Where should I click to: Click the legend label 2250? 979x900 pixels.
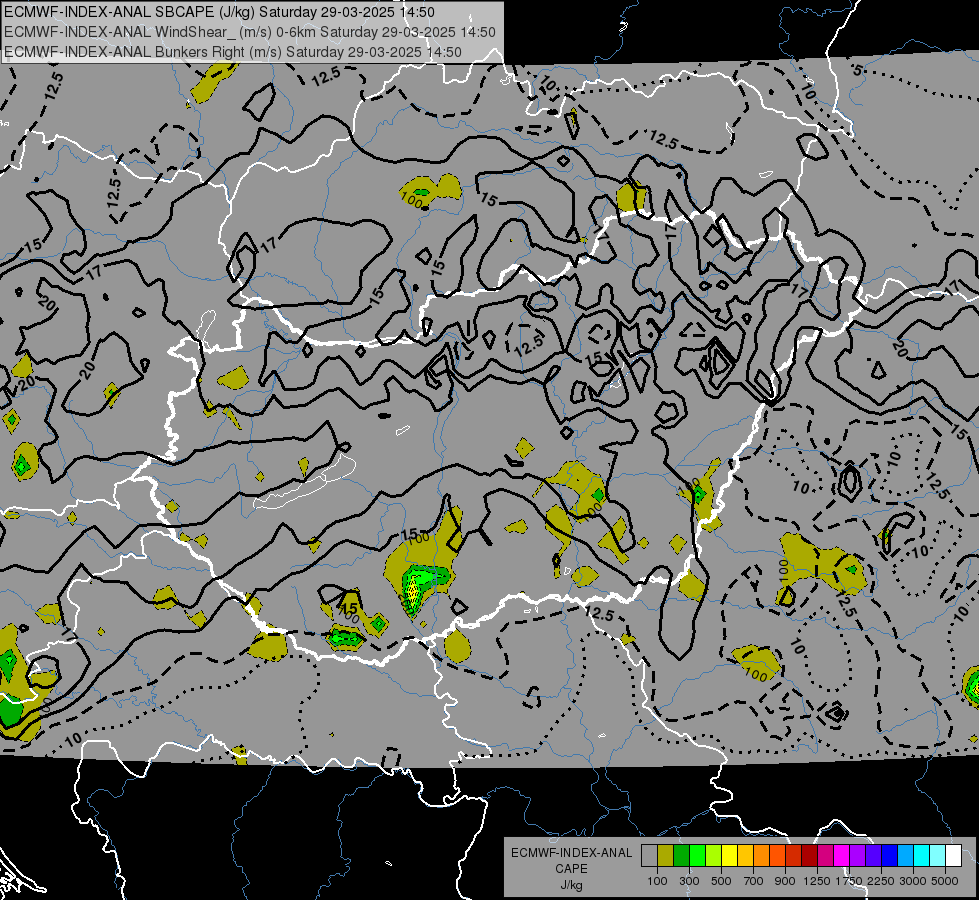tap(881, 881)
